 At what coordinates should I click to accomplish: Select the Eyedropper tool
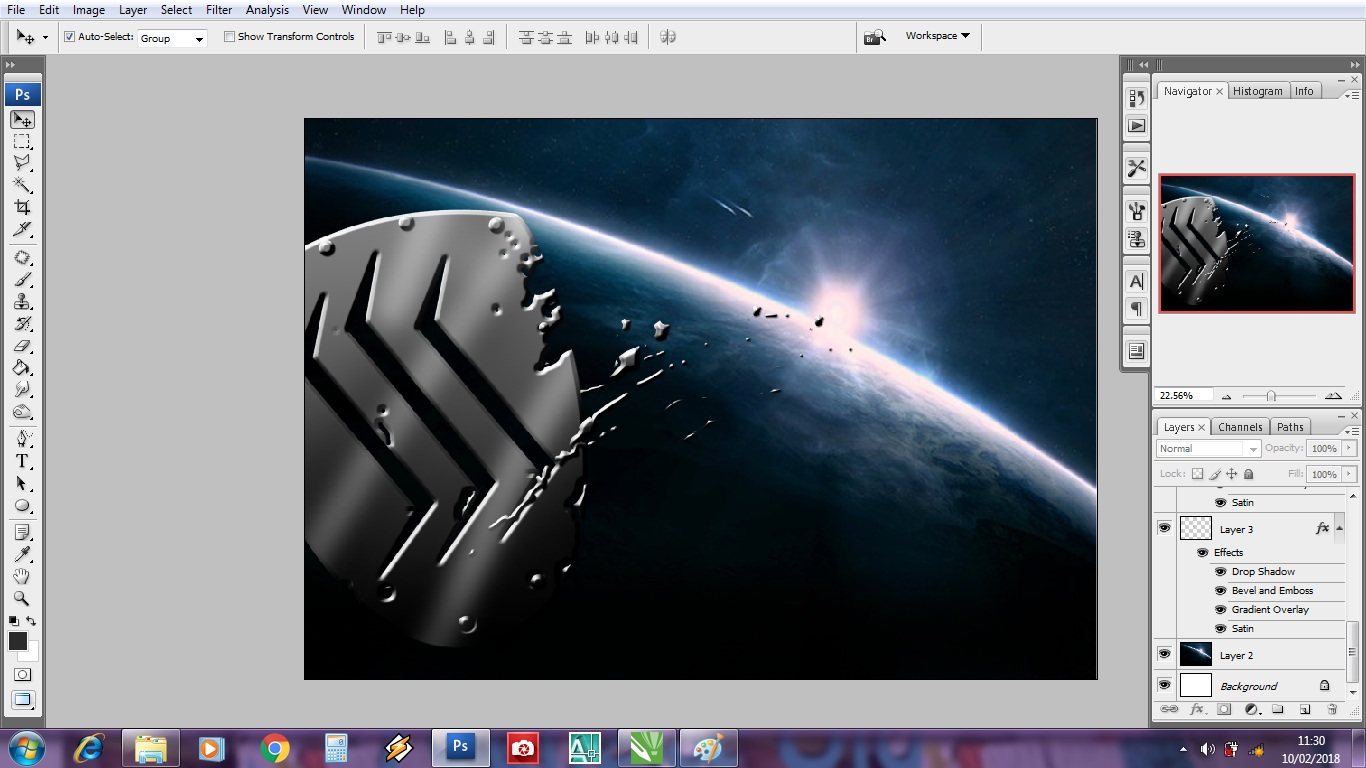pyautogui.click(x=22, y=553)
